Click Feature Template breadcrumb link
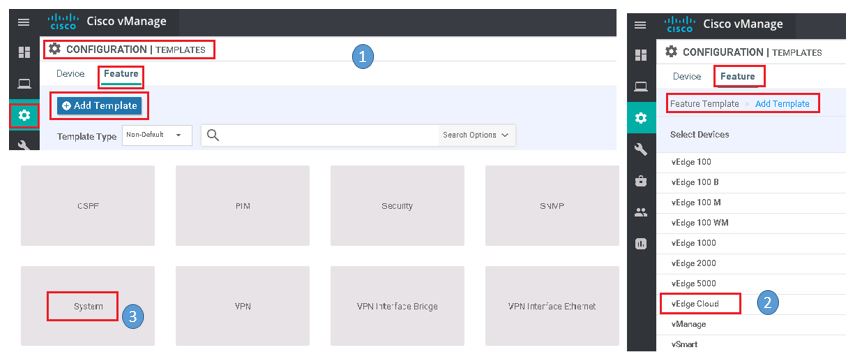 coord(704,104)
